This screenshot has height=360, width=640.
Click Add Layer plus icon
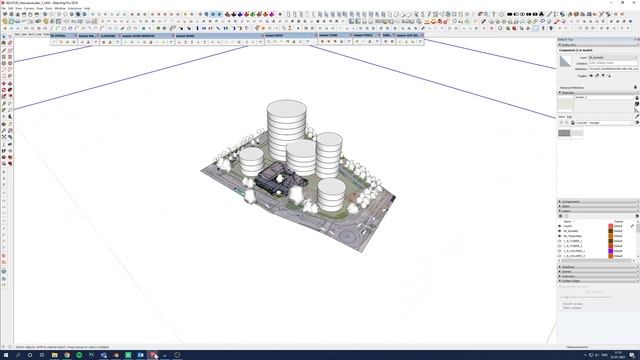coord(560,216)
